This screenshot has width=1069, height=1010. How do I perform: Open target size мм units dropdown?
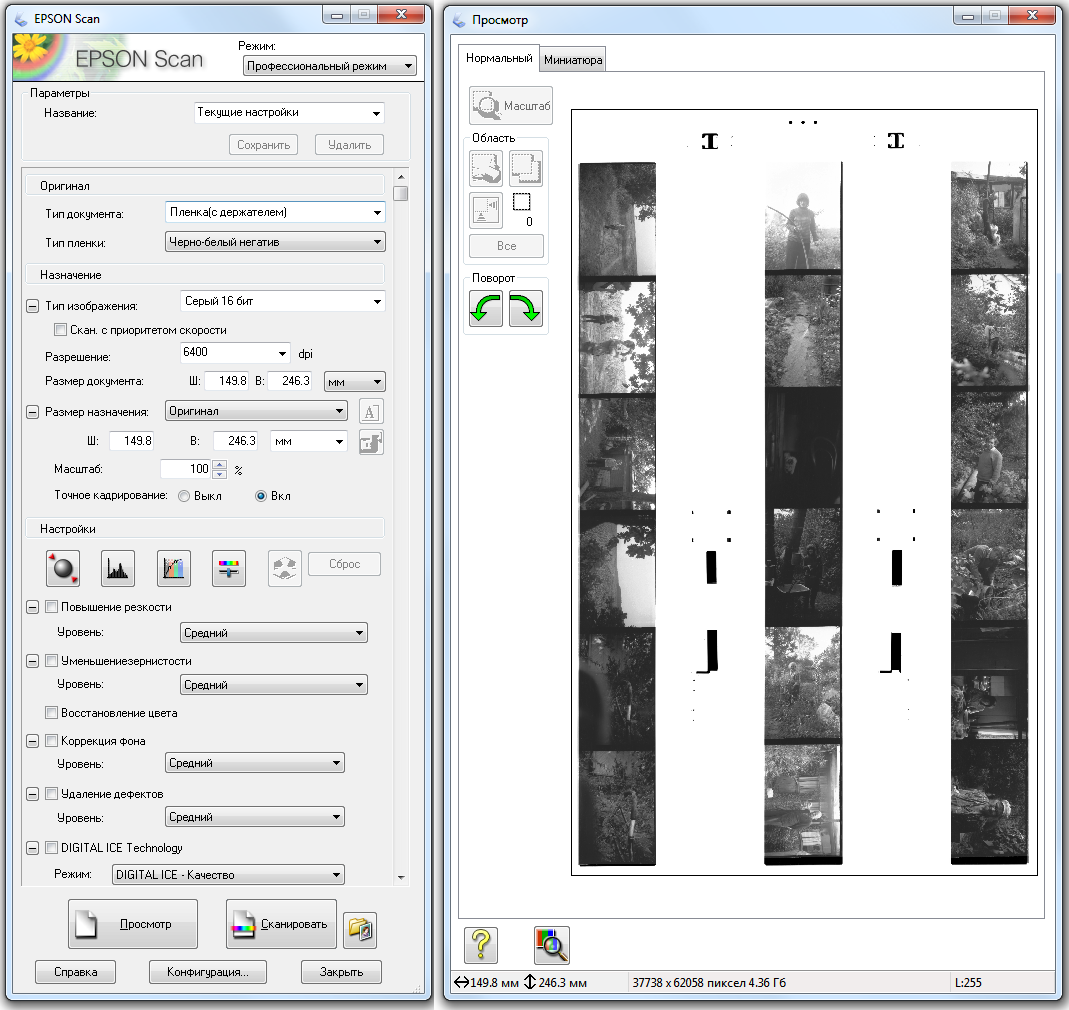309,441
